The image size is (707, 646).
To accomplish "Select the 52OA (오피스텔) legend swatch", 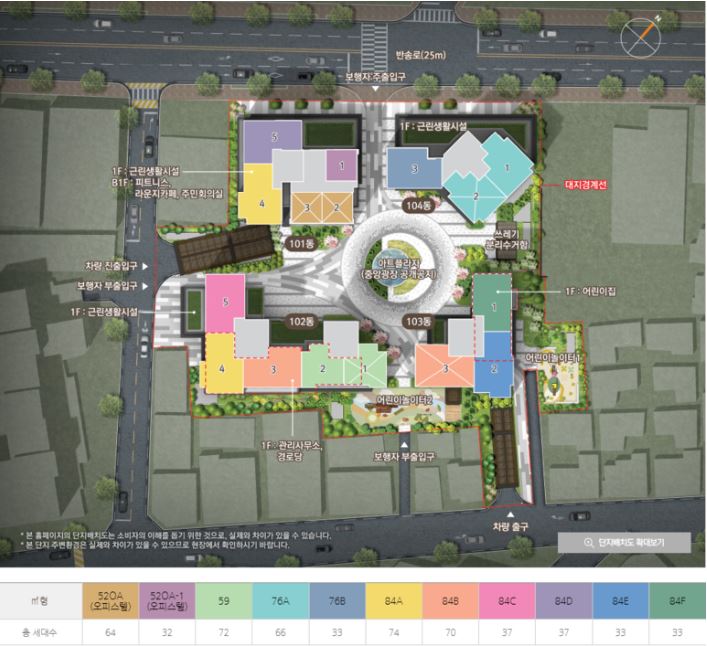I will pos(110,600).
